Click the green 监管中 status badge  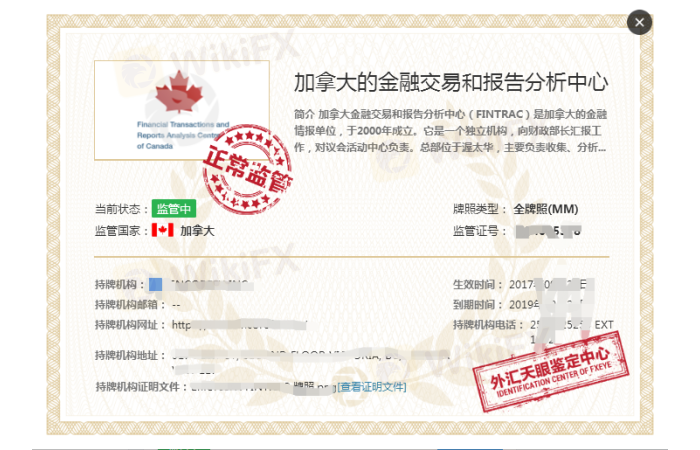[x=174, y=208]
